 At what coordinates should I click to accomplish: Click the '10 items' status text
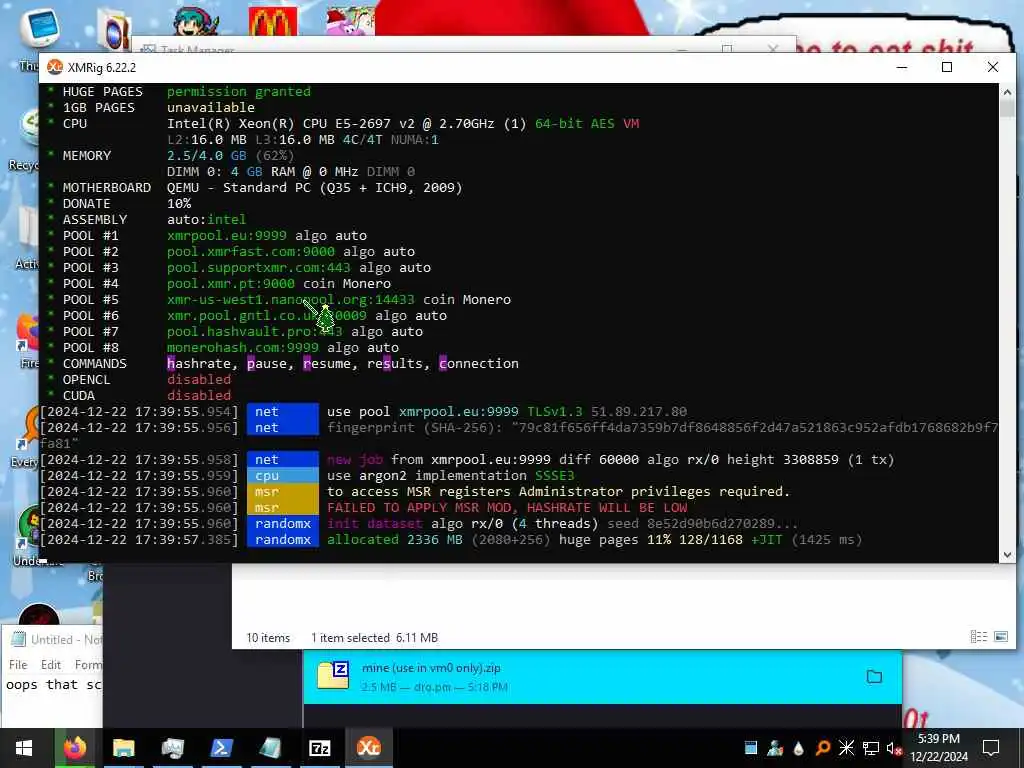268,637
